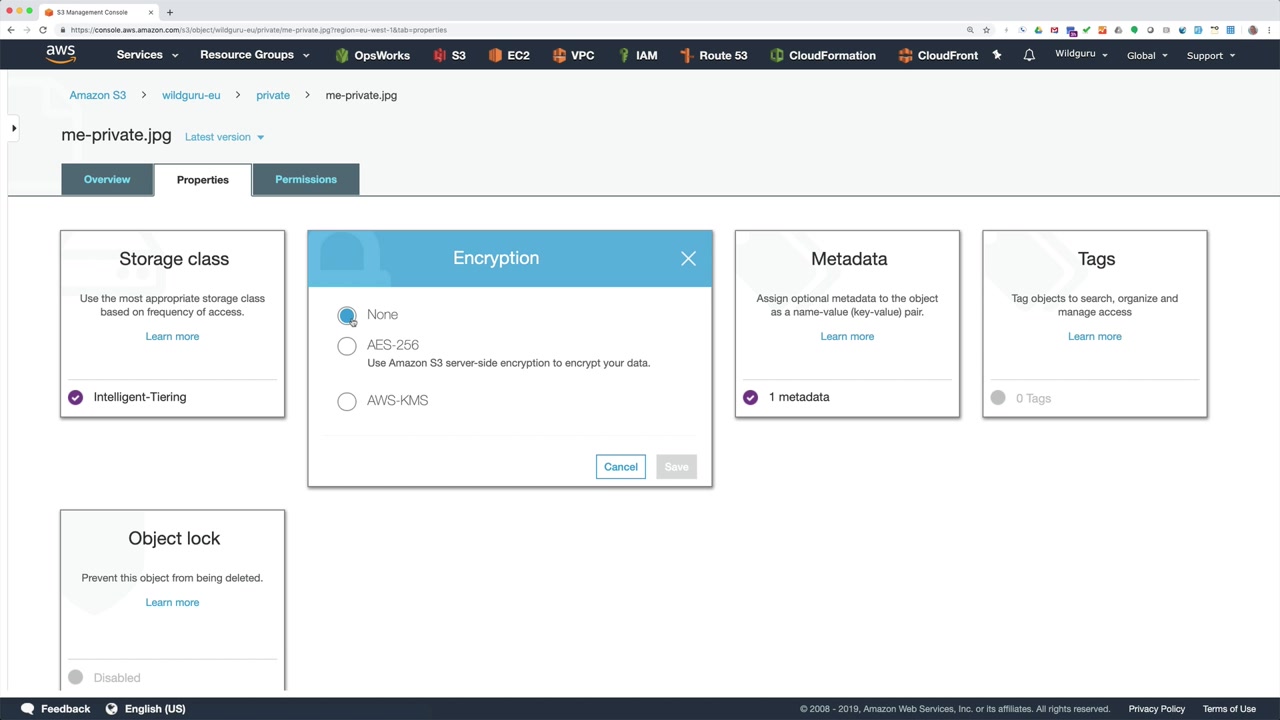Open the Tags card title

pos(1096,259)
